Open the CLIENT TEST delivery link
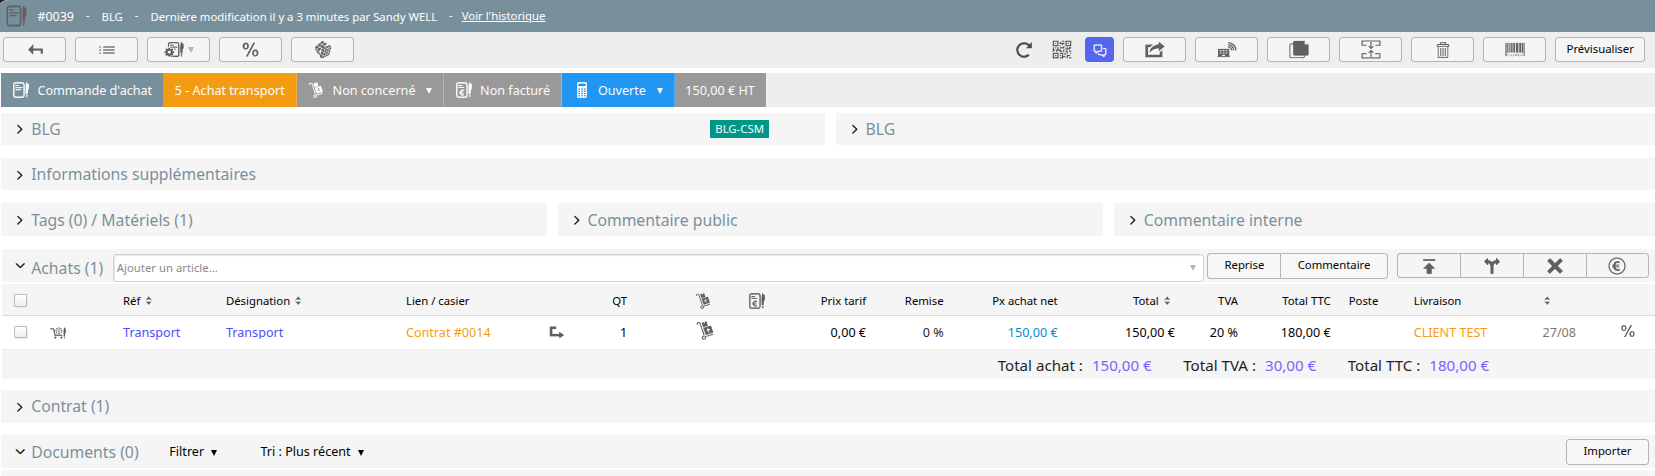 (x=1450, y=333)
